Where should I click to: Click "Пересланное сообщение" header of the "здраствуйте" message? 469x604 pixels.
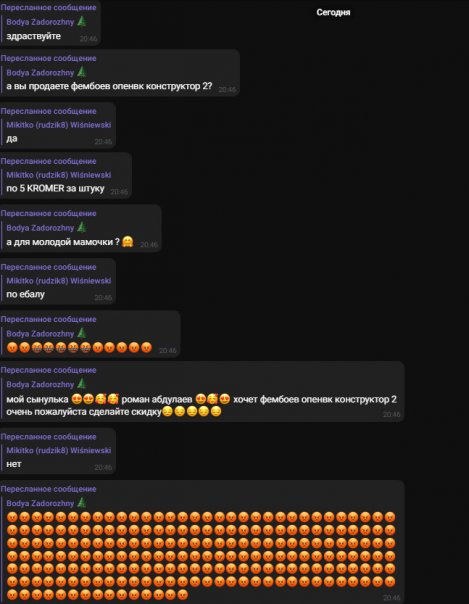click(49, 7)
